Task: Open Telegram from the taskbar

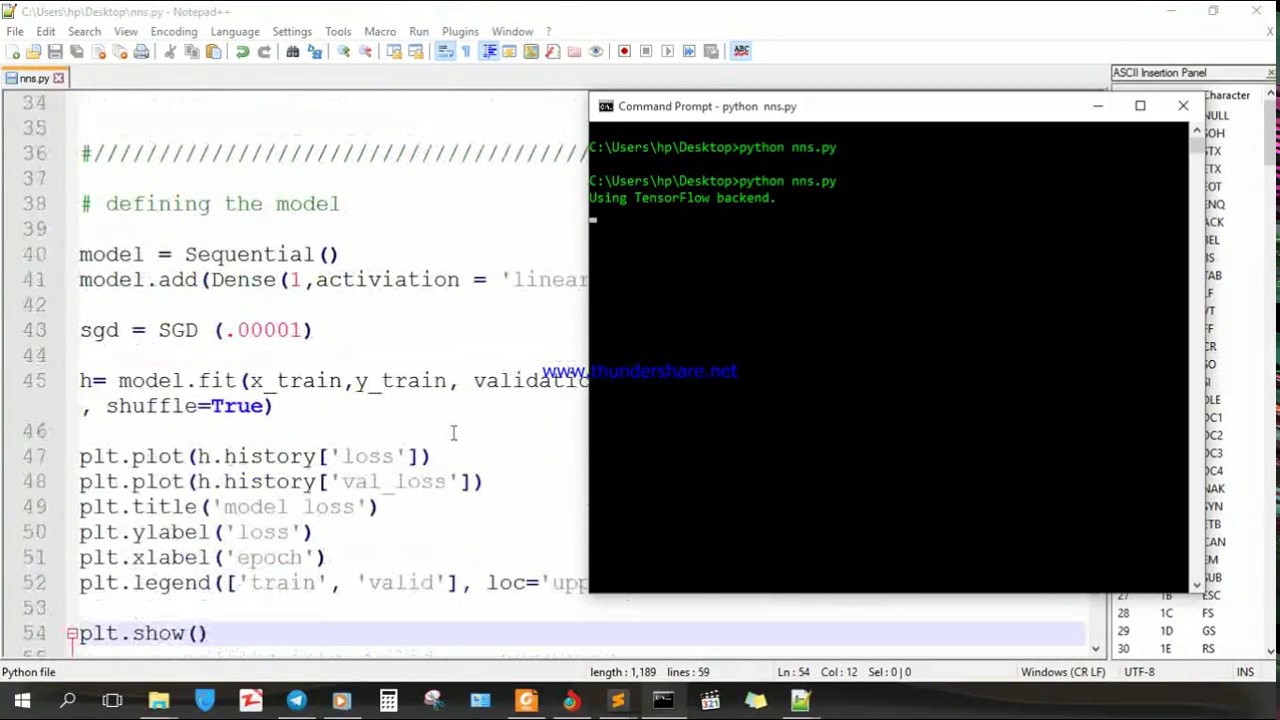Action: 296,701
